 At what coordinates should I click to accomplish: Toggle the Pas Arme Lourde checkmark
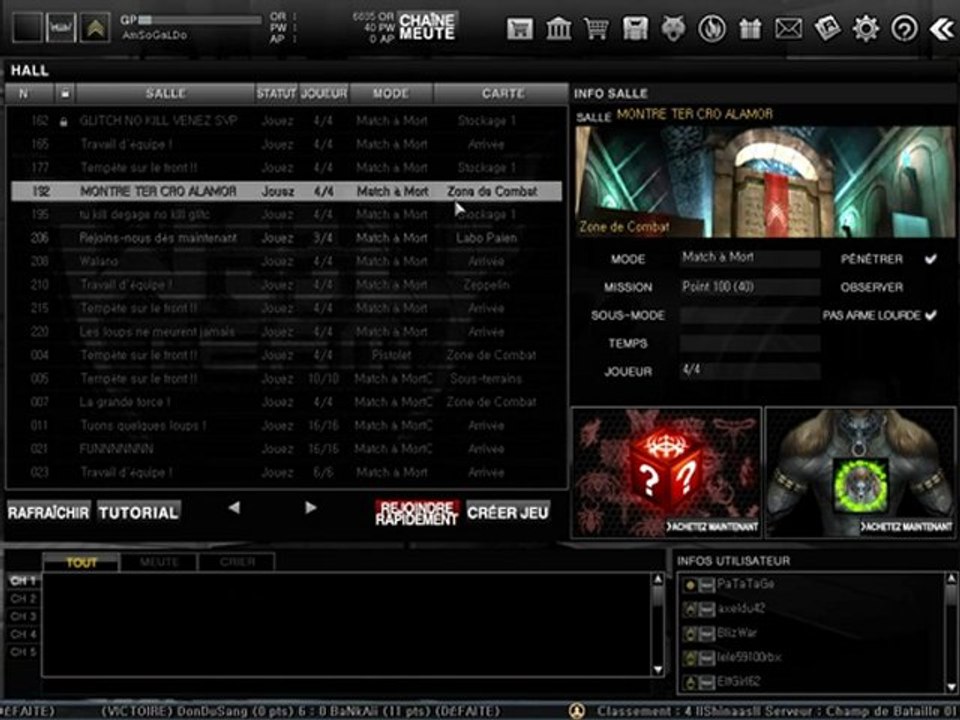(x=930, y=315)
